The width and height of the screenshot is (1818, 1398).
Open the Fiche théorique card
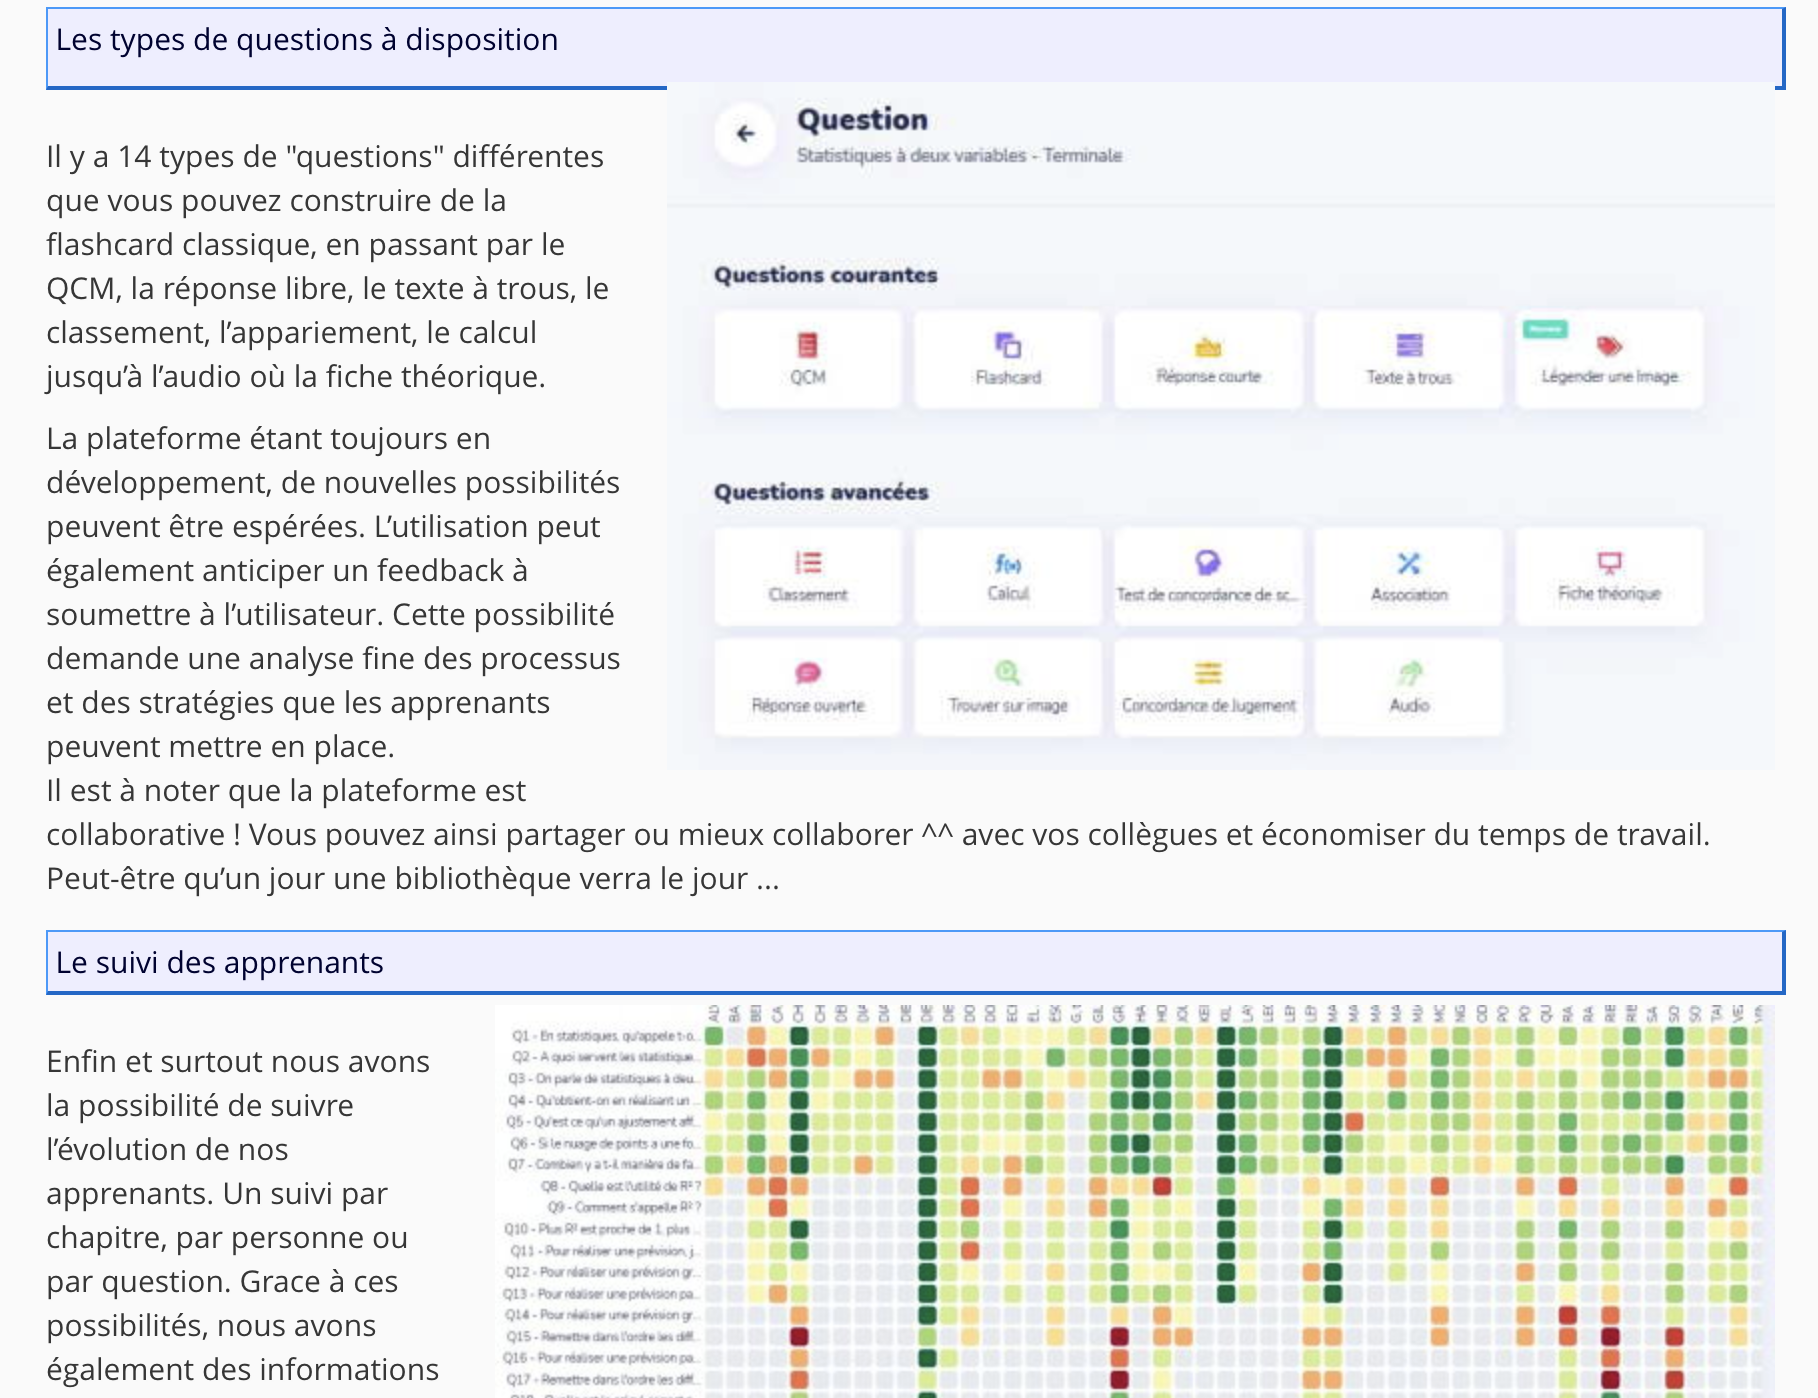(x=1609, y=576)
